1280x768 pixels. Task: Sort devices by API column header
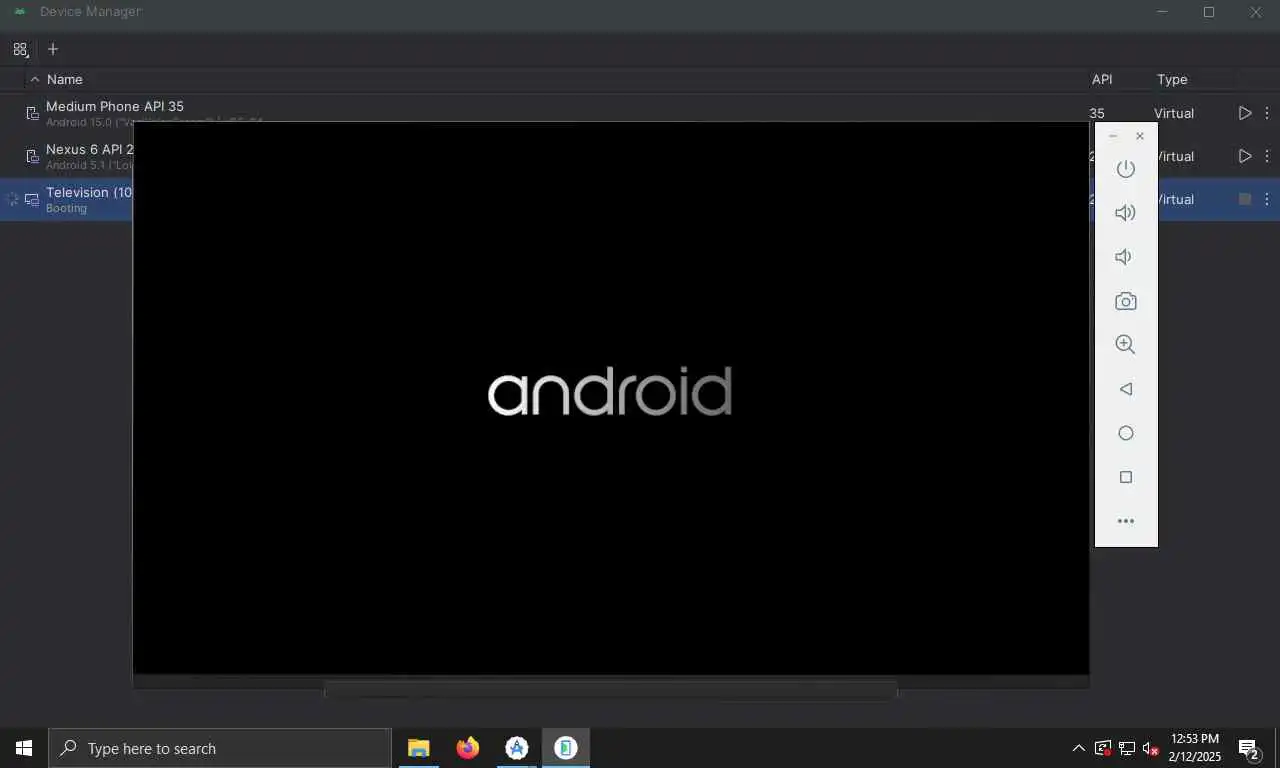point(1102,79)
